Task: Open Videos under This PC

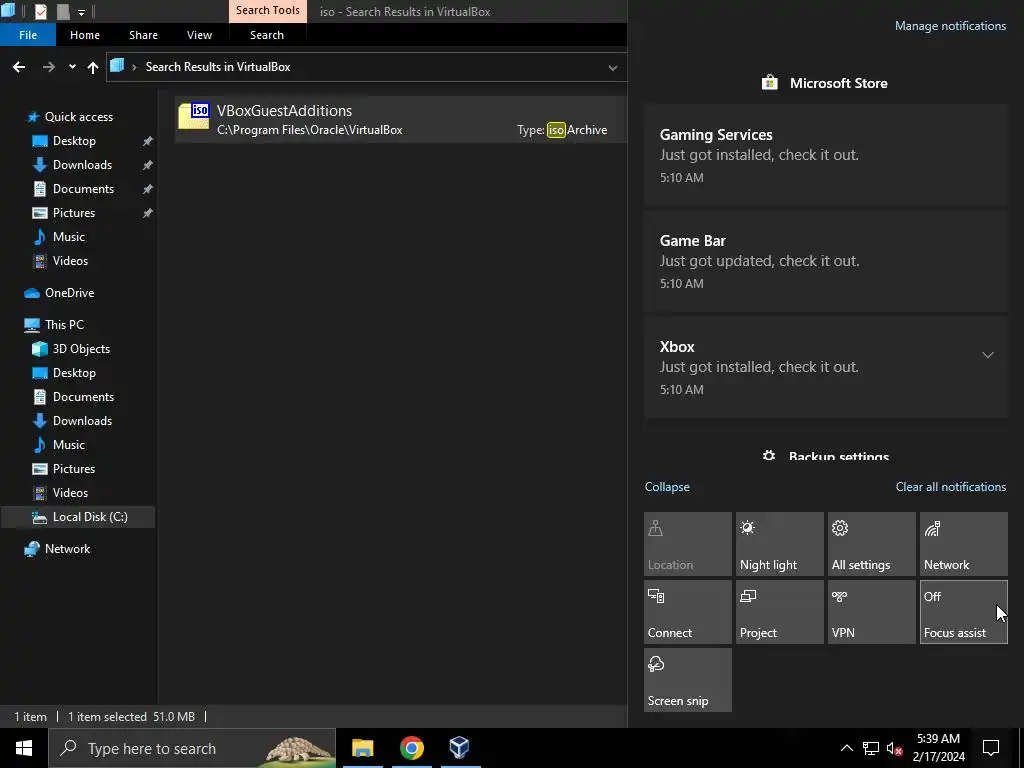Action: click(x=70, y=493)
